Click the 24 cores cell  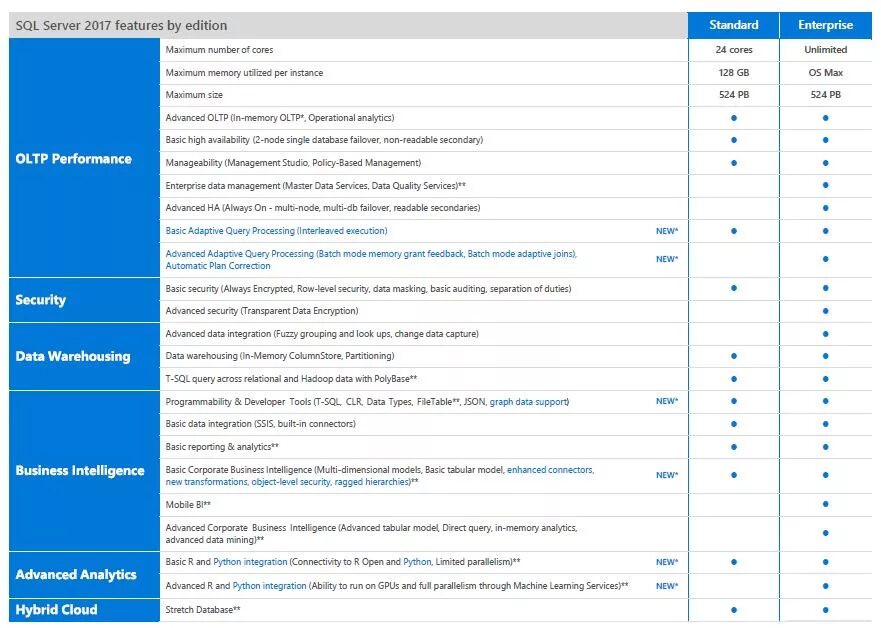733,50
